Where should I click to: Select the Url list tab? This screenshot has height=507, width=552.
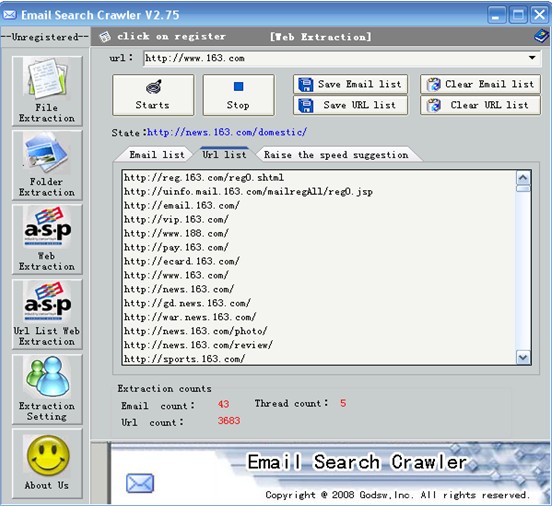tap(224, 154)
